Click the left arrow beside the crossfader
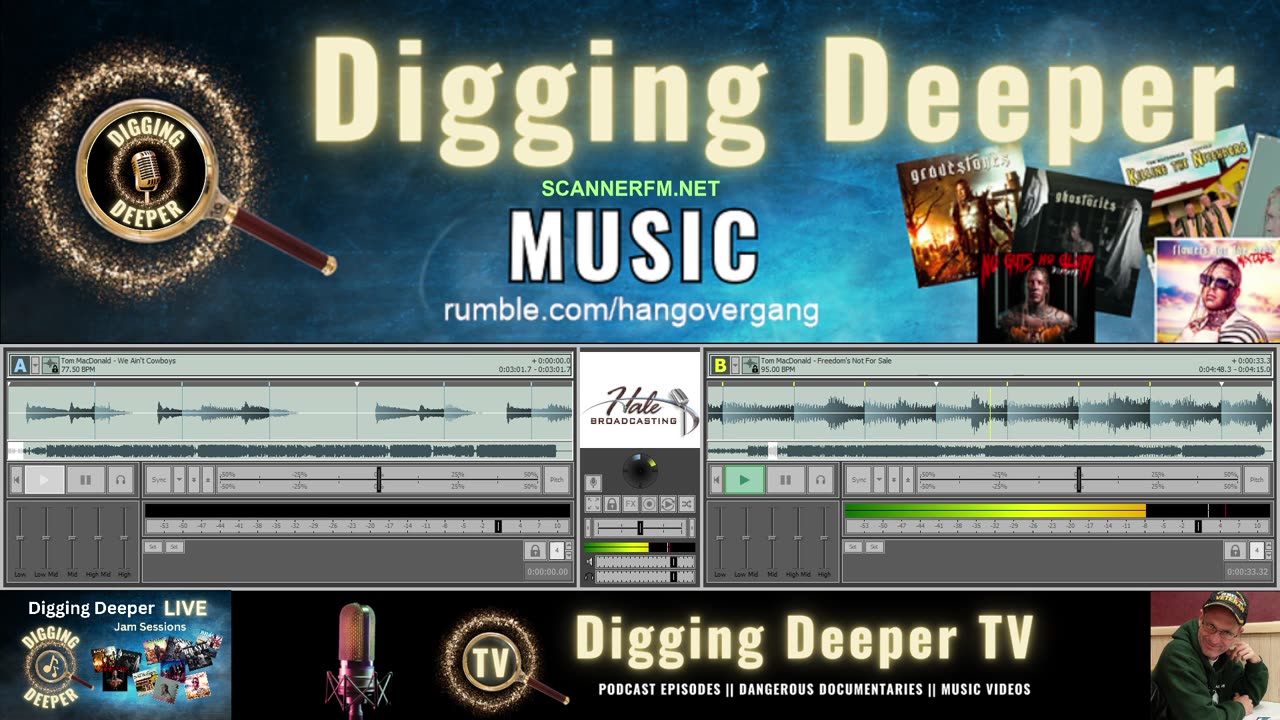 tap(588, 527)
